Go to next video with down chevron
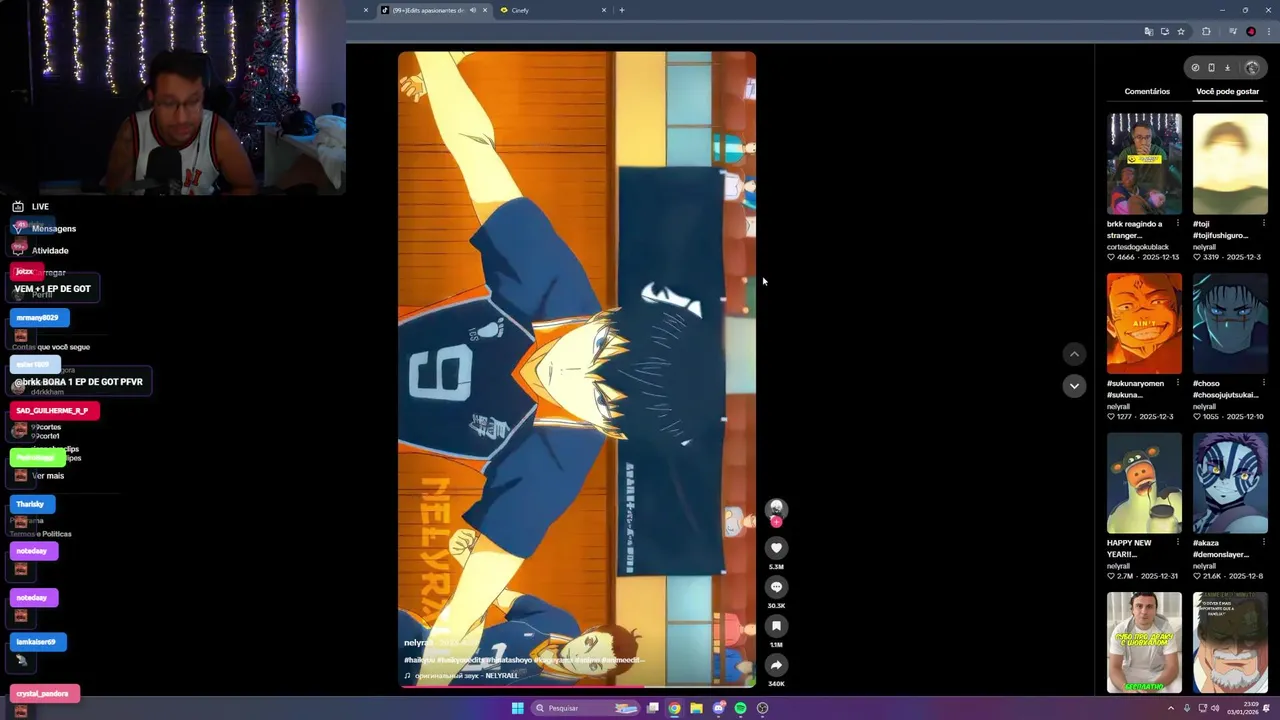 (x=1074, y=386)
